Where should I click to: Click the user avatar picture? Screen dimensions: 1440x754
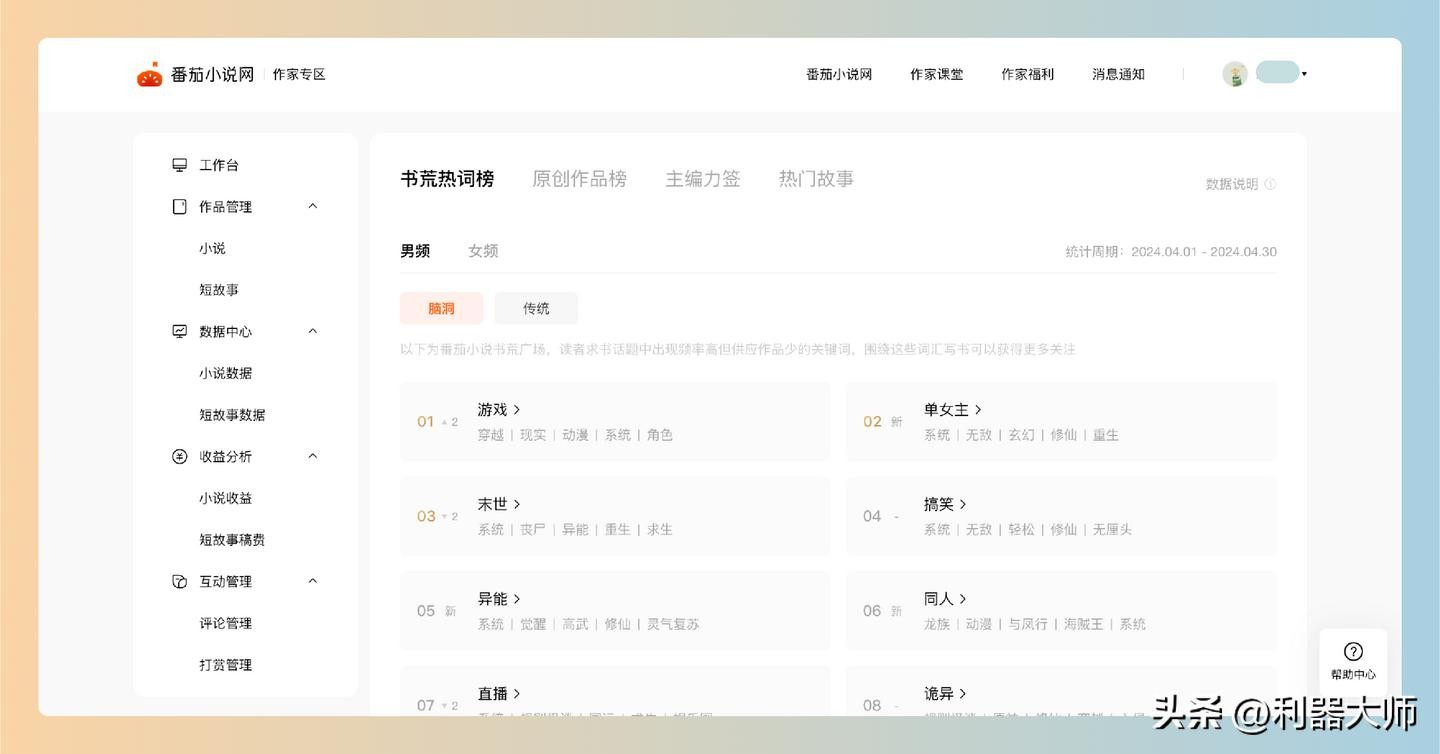pyautogui.click(x=1235, y=74)
